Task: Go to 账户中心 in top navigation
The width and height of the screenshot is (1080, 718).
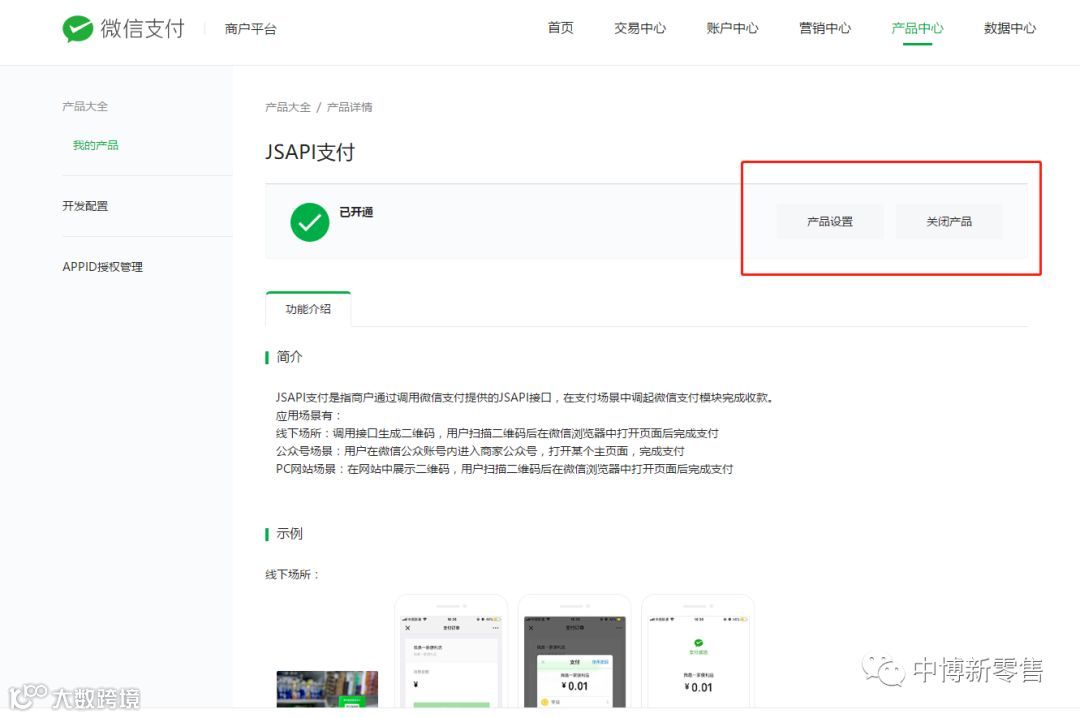Action: [732, 28]
